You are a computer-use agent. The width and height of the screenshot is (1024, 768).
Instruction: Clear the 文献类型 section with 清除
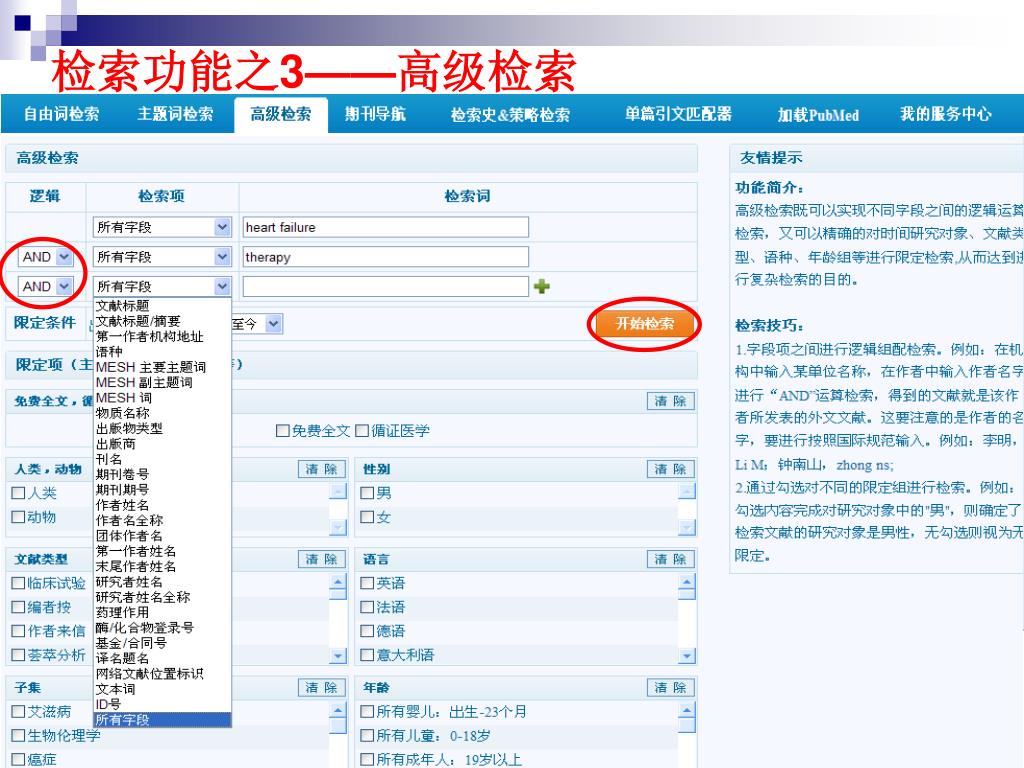tap(322, 559)
